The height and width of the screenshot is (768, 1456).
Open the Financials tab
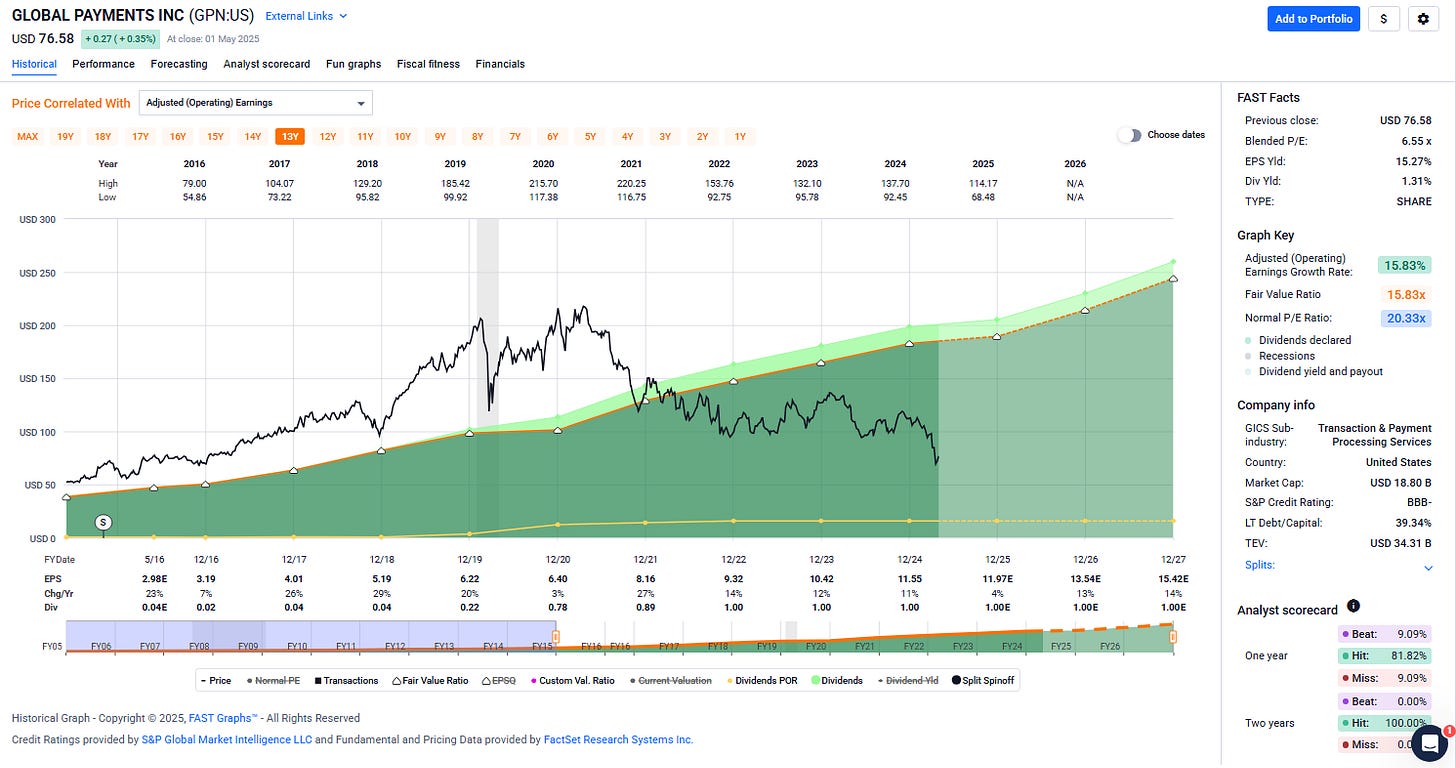tap(500, 63)
